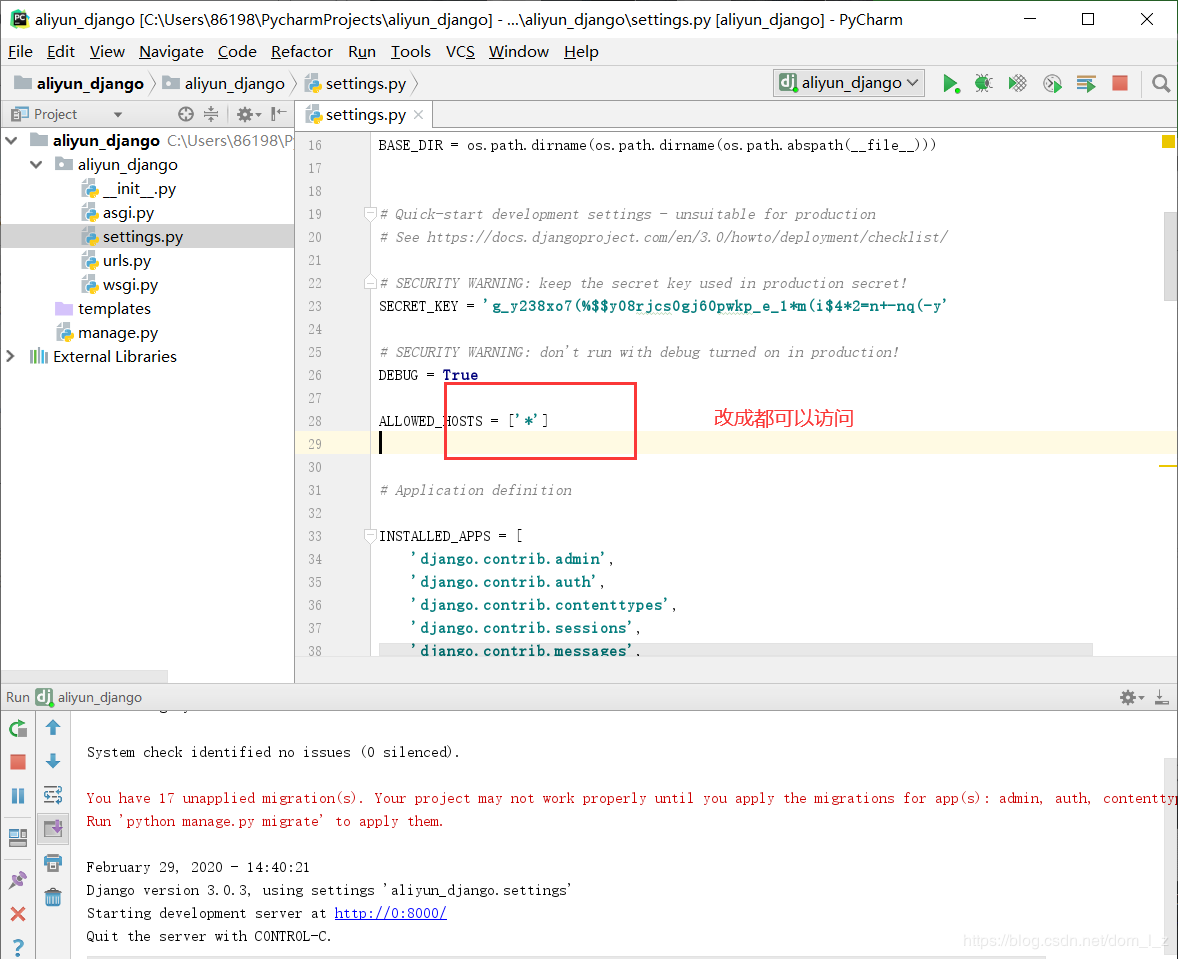Rerun aliyun_django in Run panel
This screenshot has width=1178, height=959.
18,728
